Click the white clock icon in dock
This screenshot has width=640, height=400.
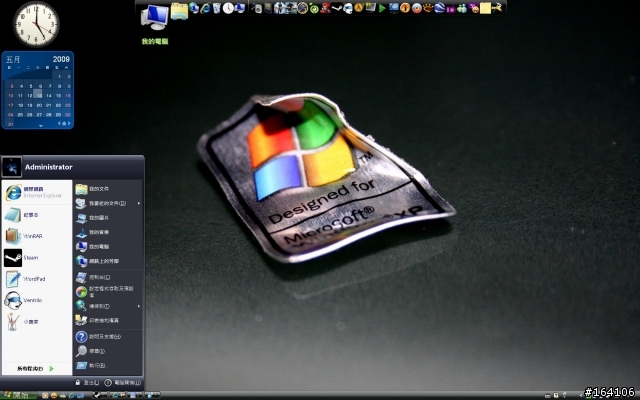[228, 8]
